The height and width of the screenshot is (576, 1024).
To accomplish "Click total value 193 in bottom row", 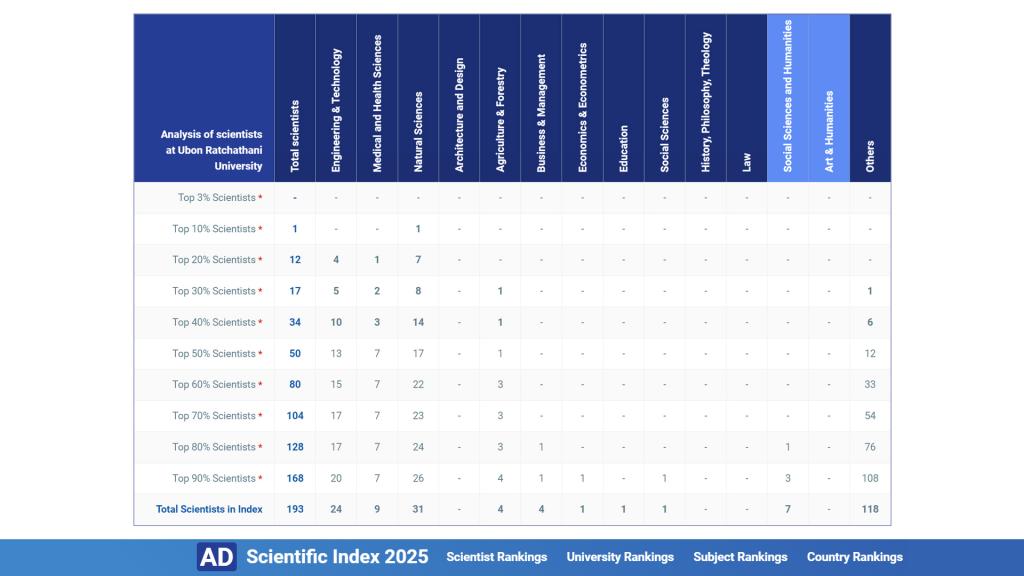I will coord(295,509).
